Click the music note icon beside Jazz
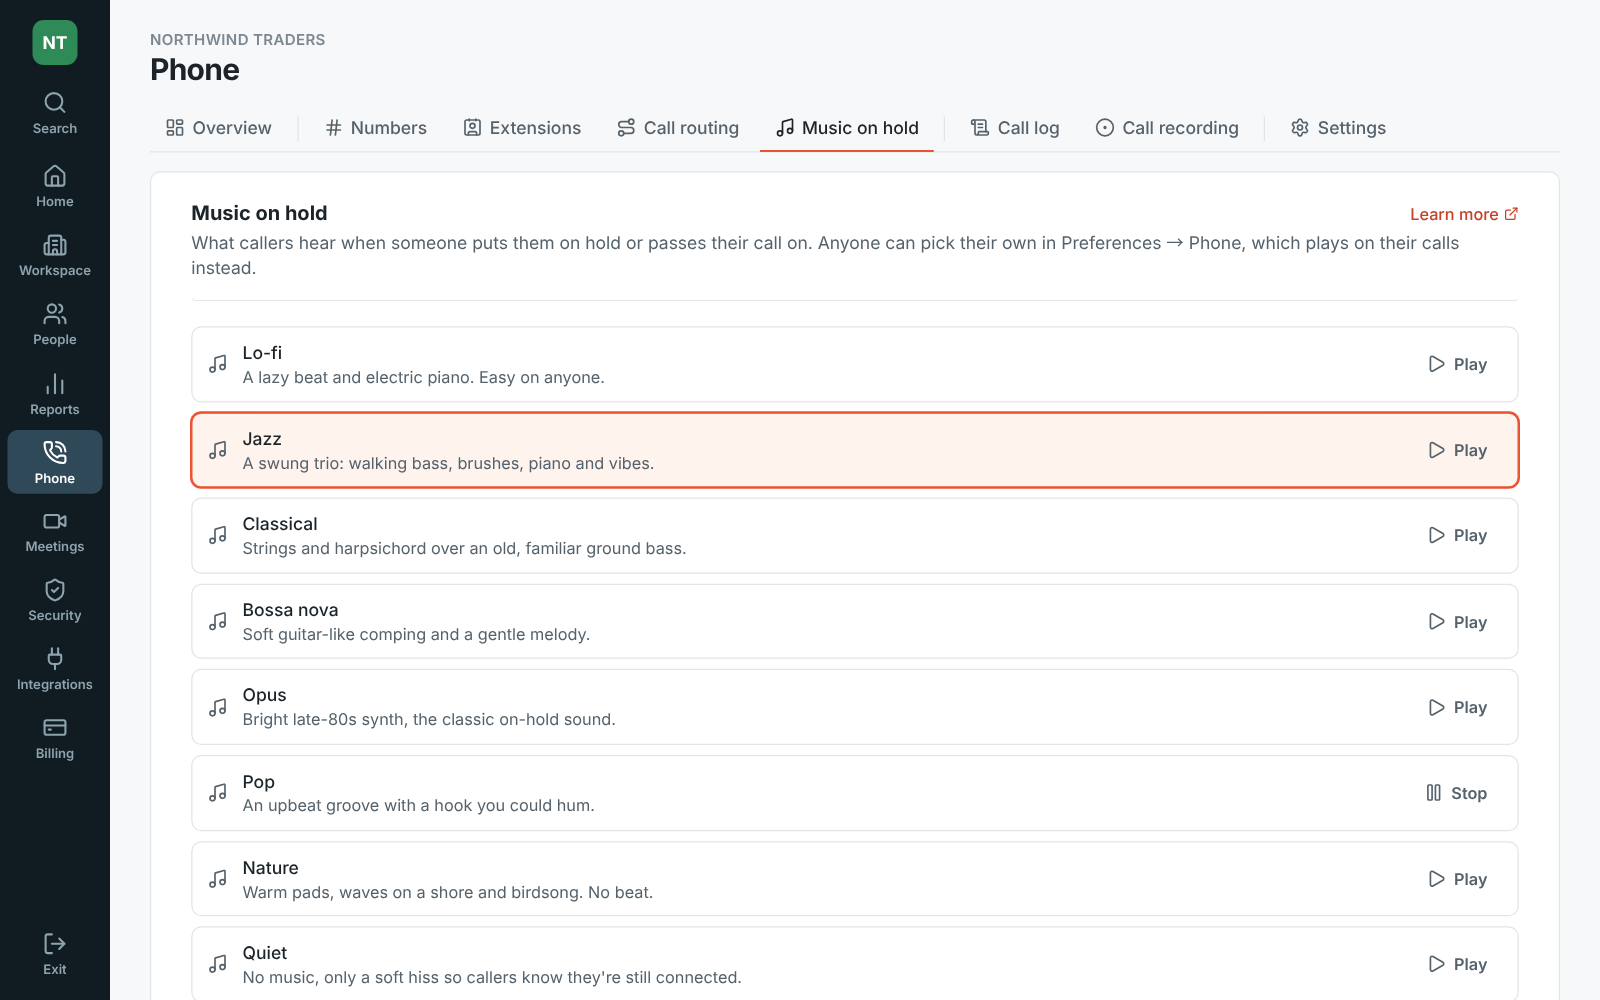This screenshot has width=1600, height=1000. (218, 450)
